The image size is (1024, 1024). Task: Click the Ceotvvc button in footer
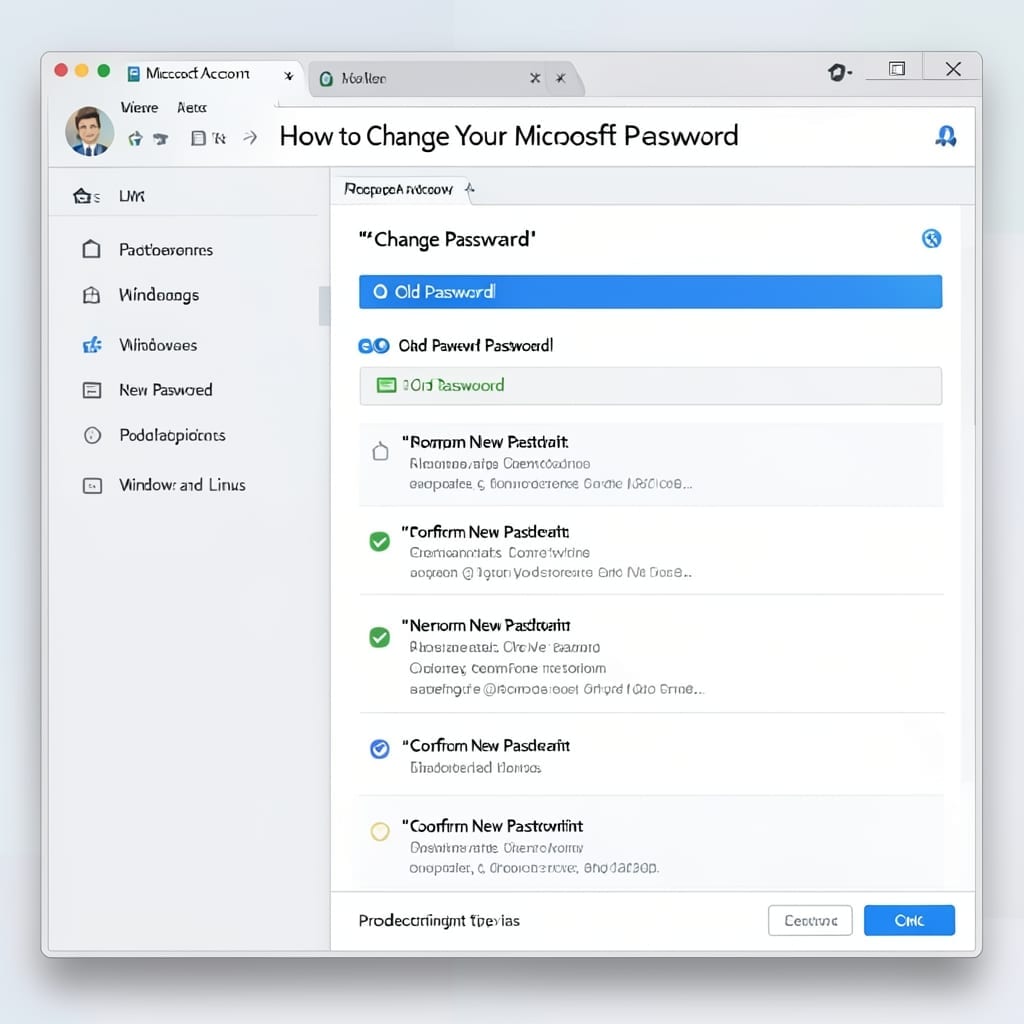(810, 920)
